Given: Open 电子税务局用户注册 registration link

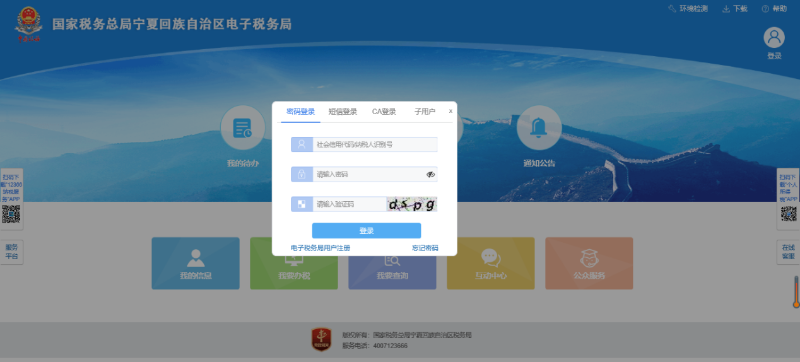Looking at the screenshot, I should 320,248.
